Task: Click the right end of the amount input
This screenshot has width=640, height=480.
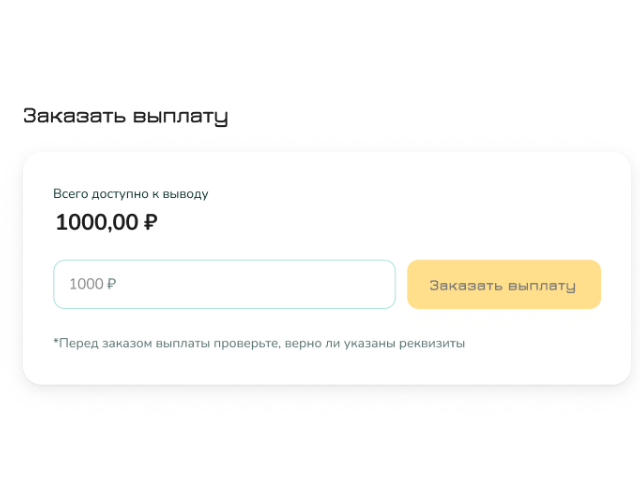Action: tap(375, 284)
